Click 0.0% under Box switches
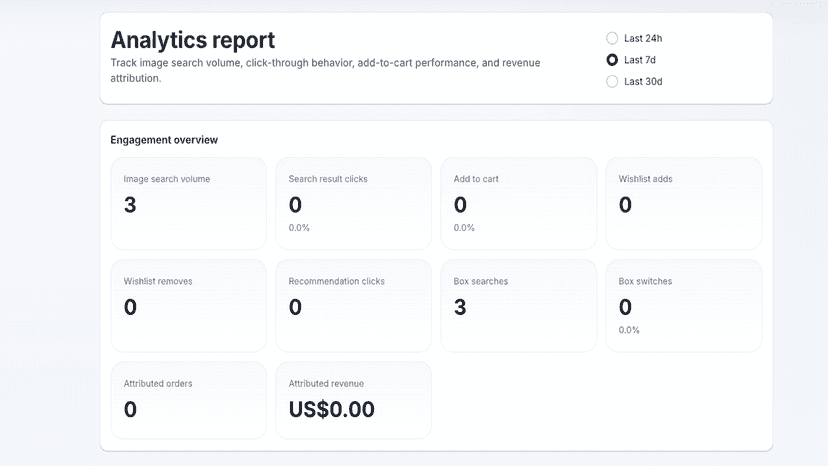The height and width of the screenshot is (466, 828). click(629, 330)
